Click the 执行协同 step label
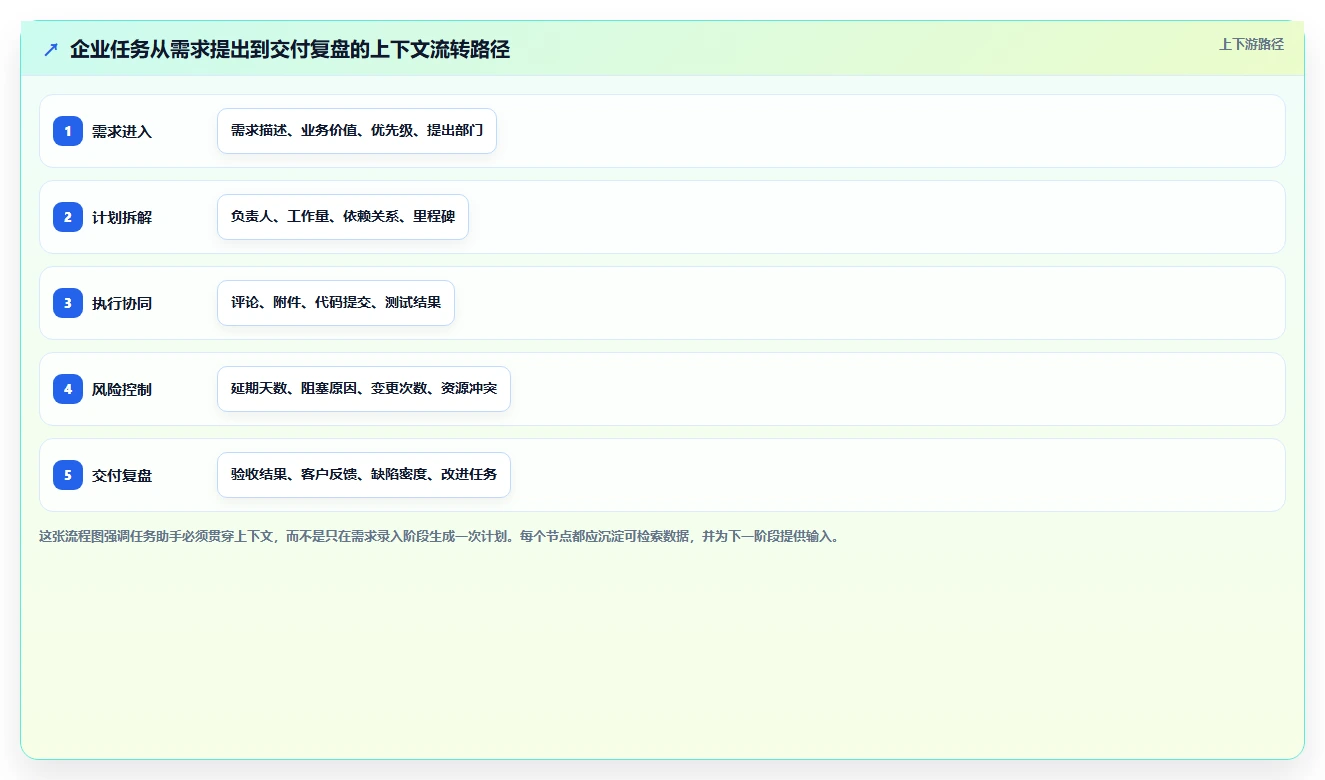This screenshot has width=1325, height=780. click(x=122, y=303)
